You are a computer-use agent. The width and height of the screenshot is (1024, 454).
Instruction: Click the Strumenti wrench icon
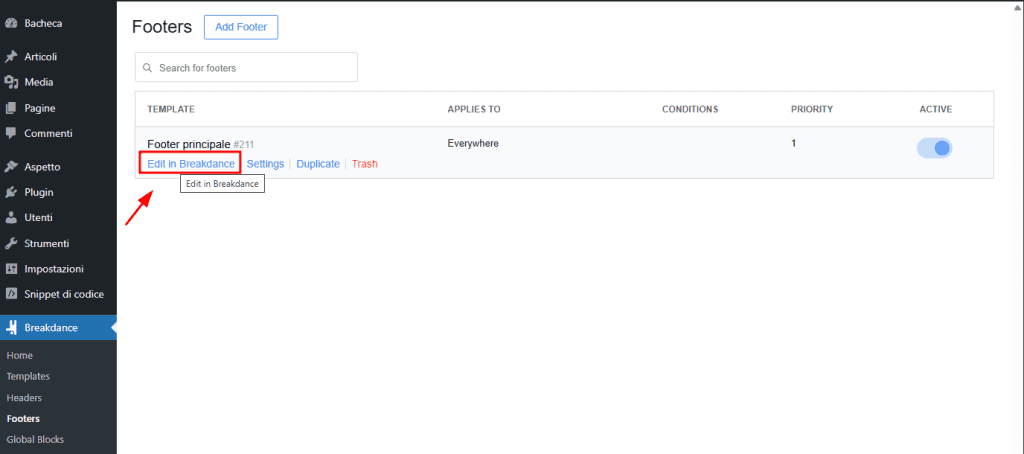pos(10,243)
